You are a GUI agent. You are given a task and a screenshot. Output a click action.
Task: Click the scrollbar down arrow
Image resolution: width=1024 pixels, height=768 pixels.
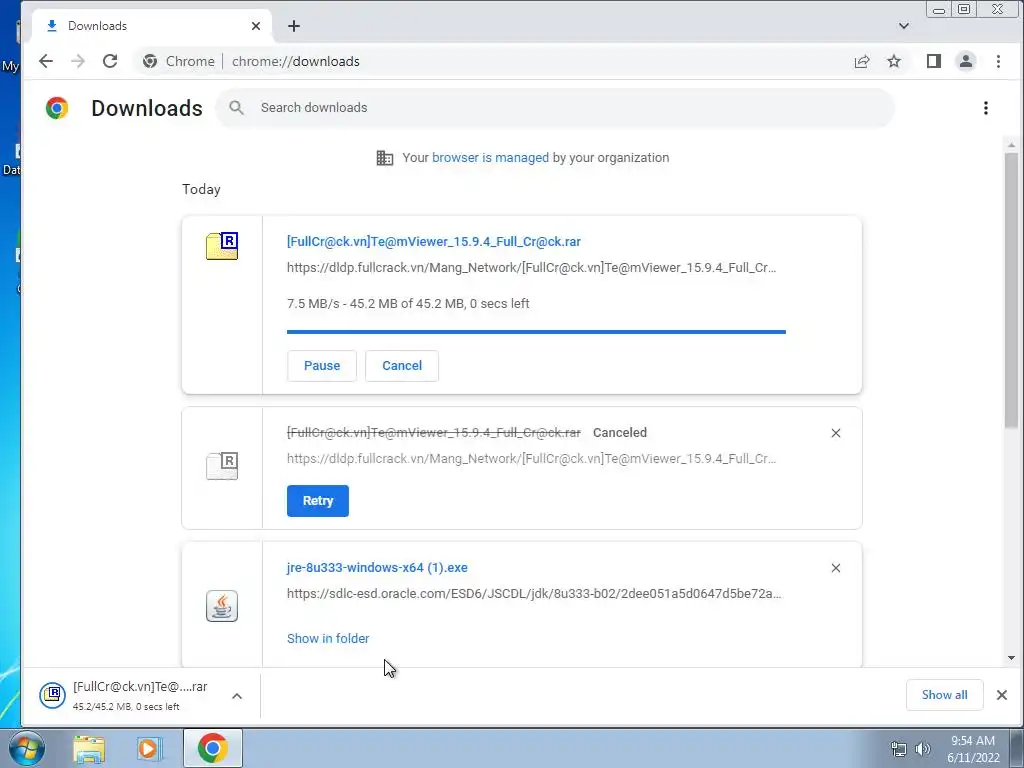[1012, 658]
